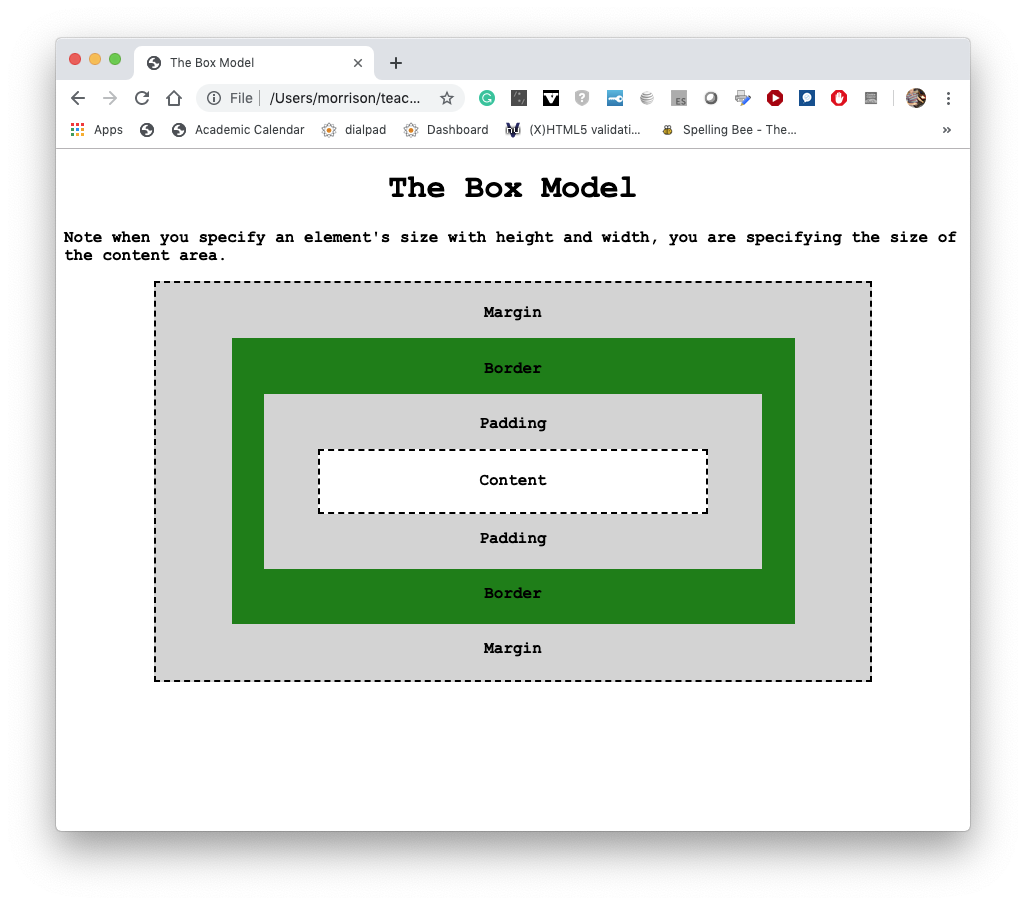Bookmark this page with the star
The image size is (1026, 905).
tap(447, 98)
